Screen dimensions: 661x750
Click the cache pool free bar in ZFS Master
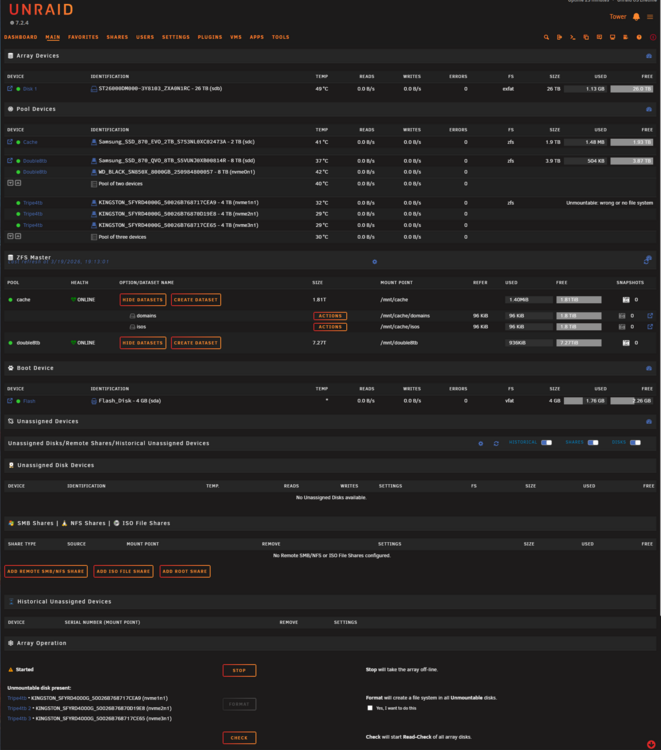point(579,300)
